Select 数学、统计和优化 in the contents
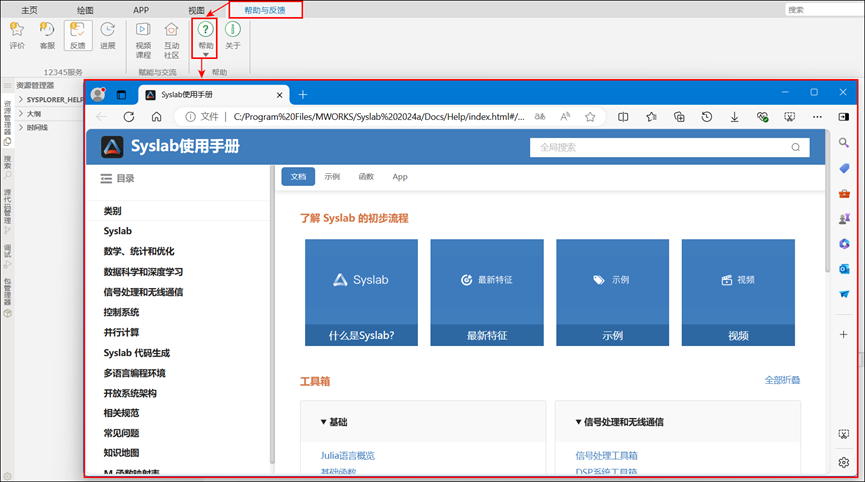This screenshot has width=865, height=482. click(139, 251)
